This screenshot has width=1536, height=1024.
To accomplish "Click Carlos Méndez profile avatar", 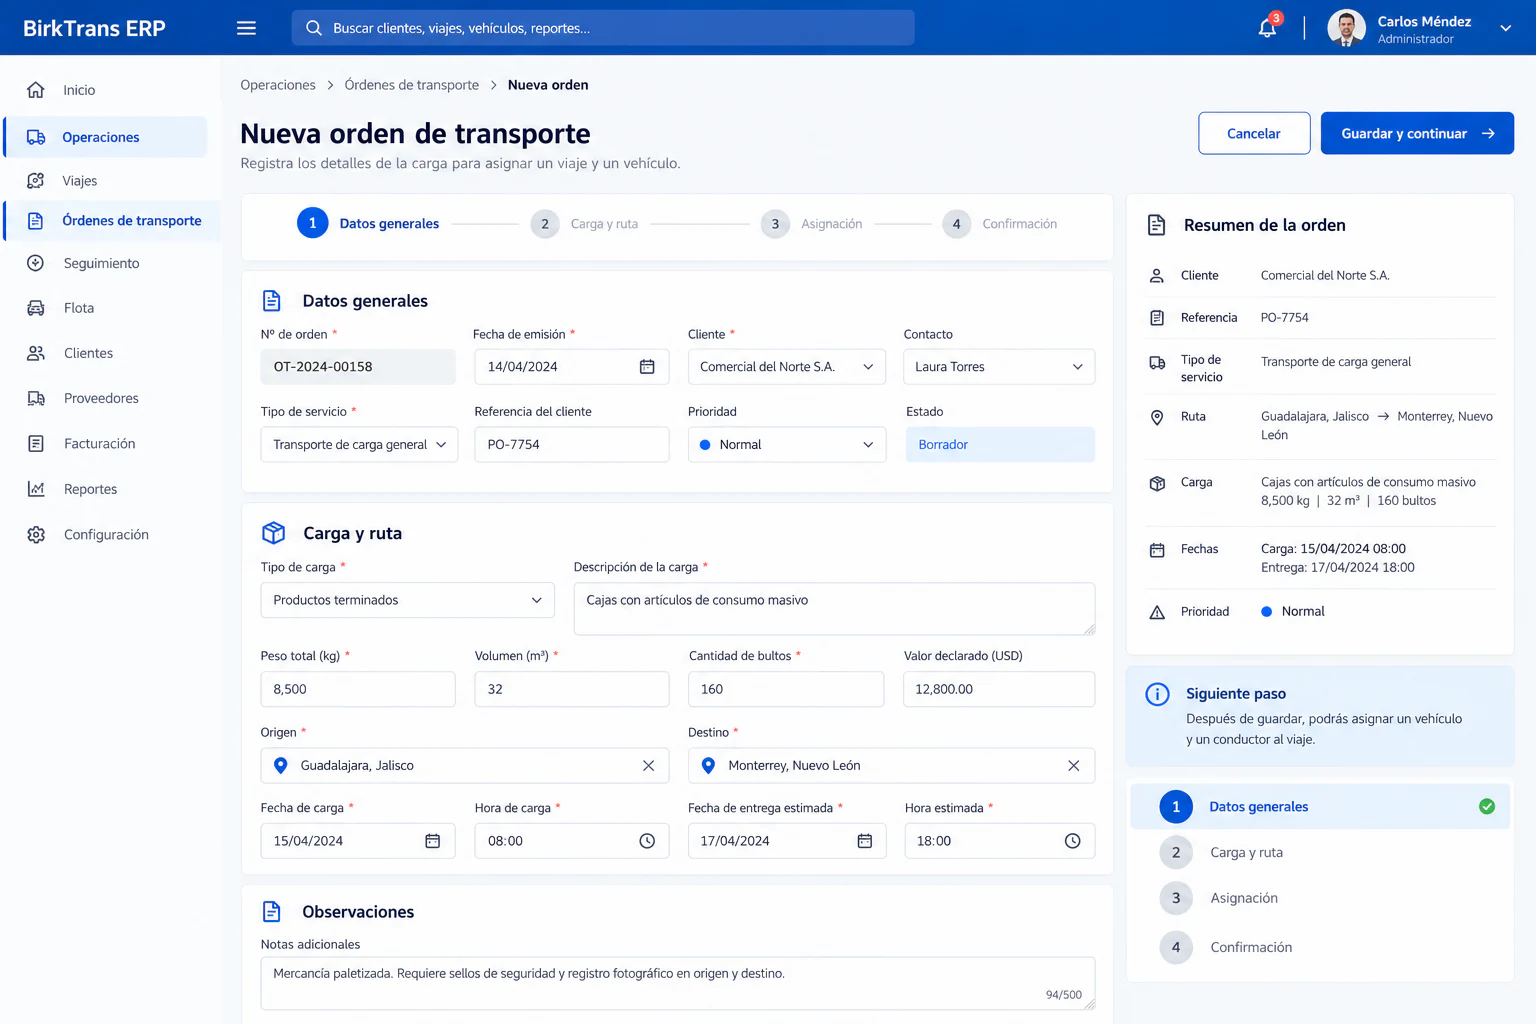I will point(1346,28).
